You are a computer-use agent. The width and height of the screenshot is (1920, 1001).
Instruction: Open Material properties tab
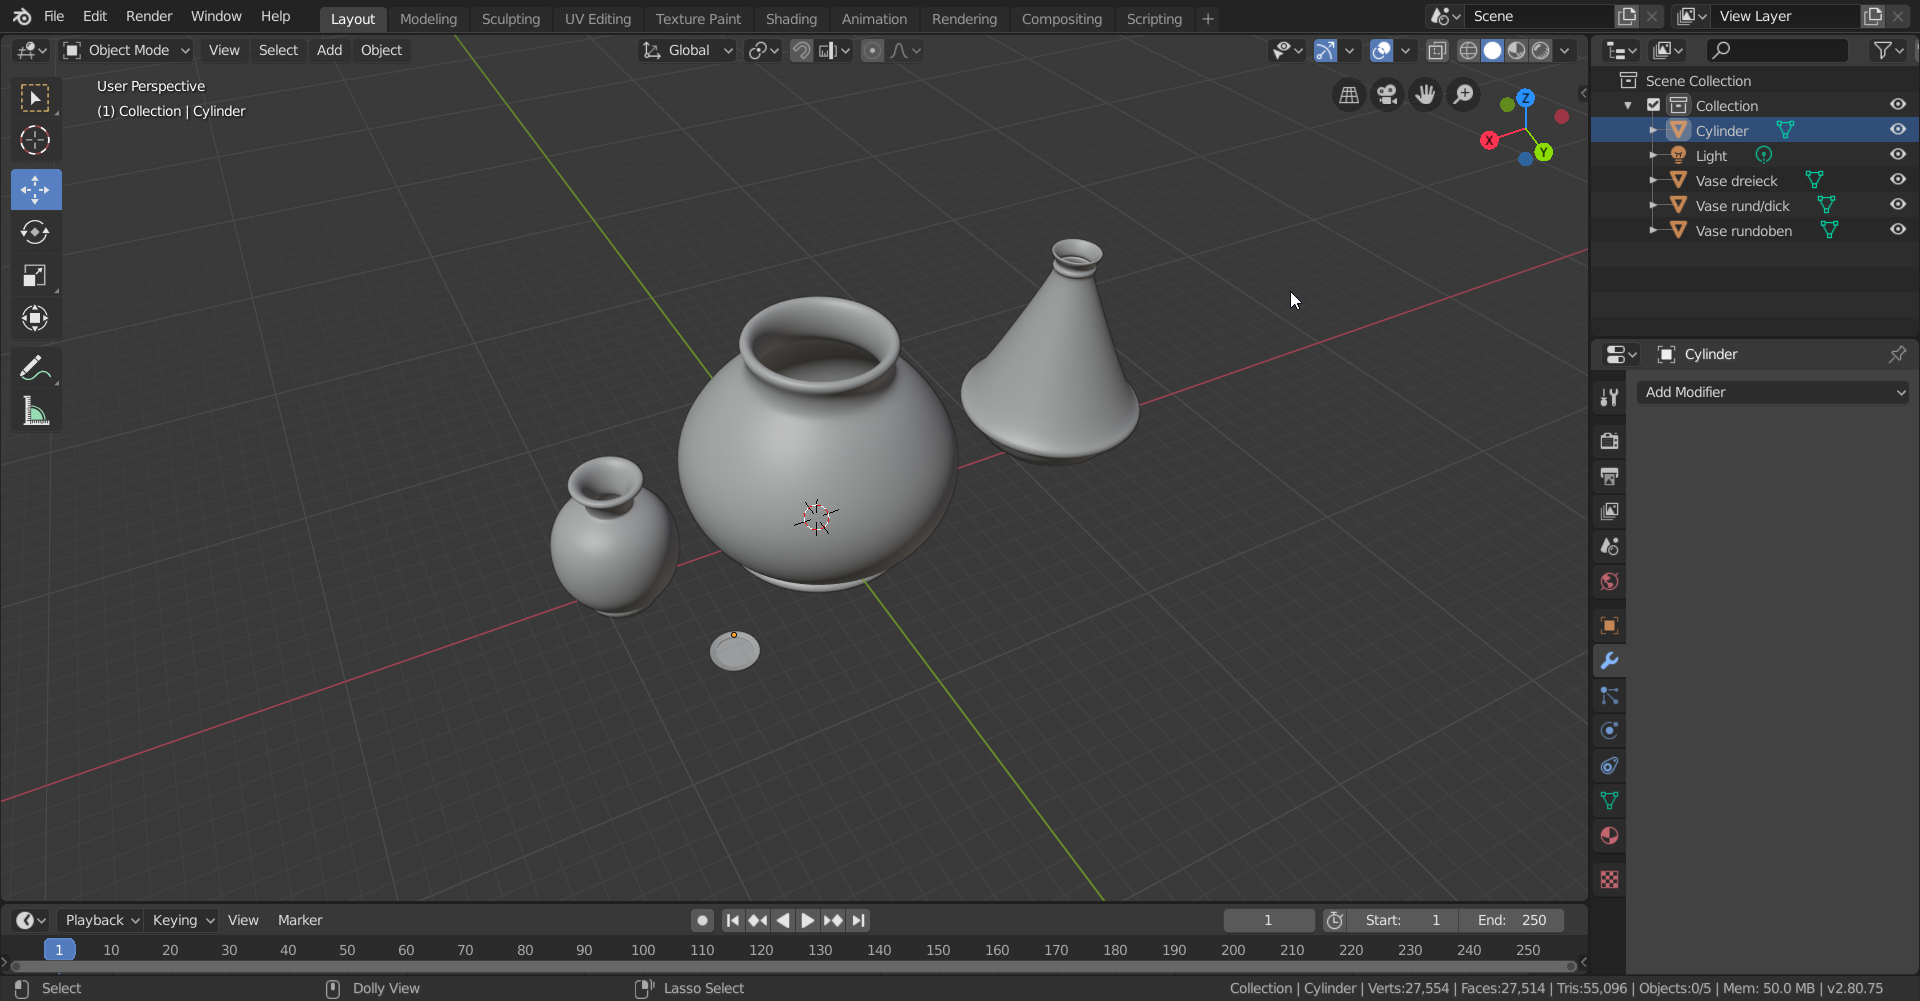click(1609, 836)
